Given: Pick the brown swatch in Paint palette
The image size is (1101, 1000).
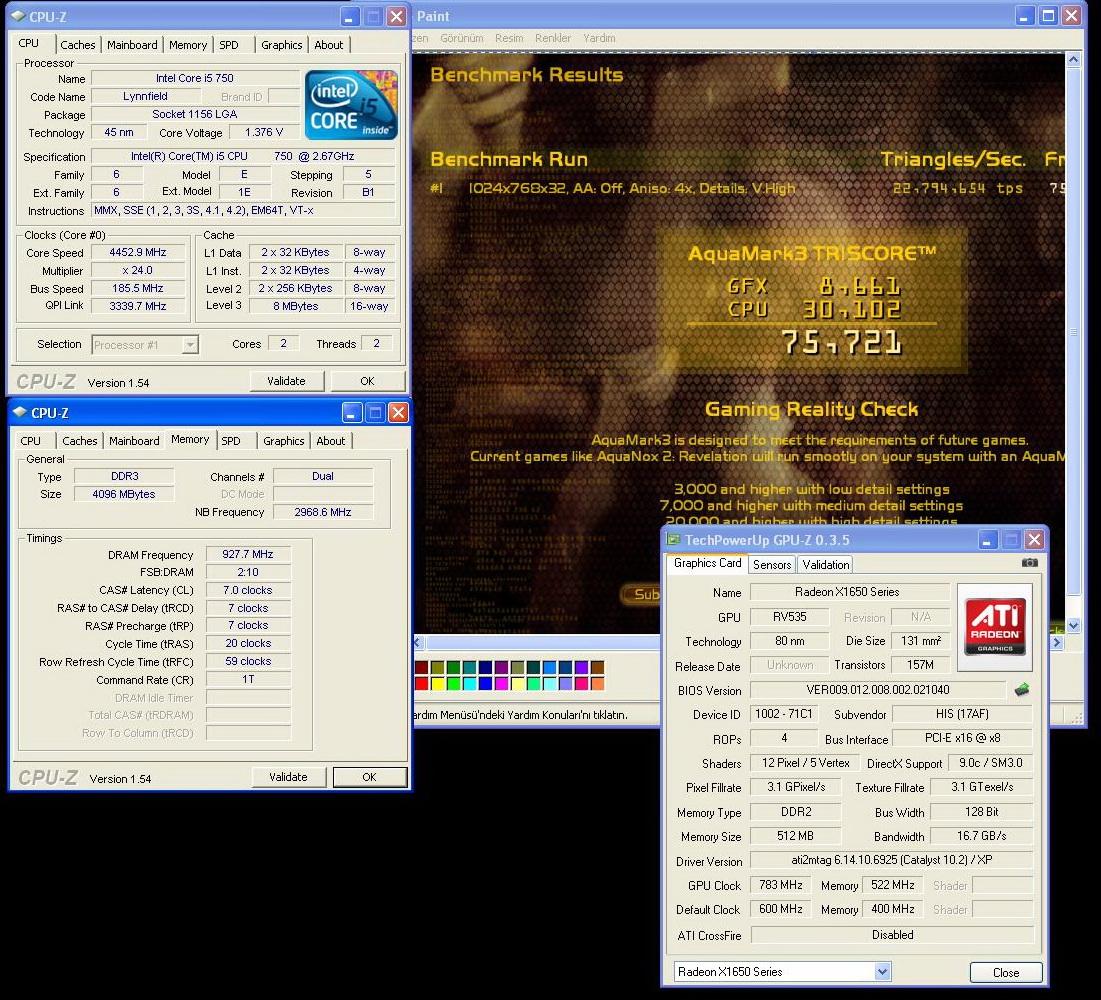Looking at the screenshot, I should pos(598,668).
